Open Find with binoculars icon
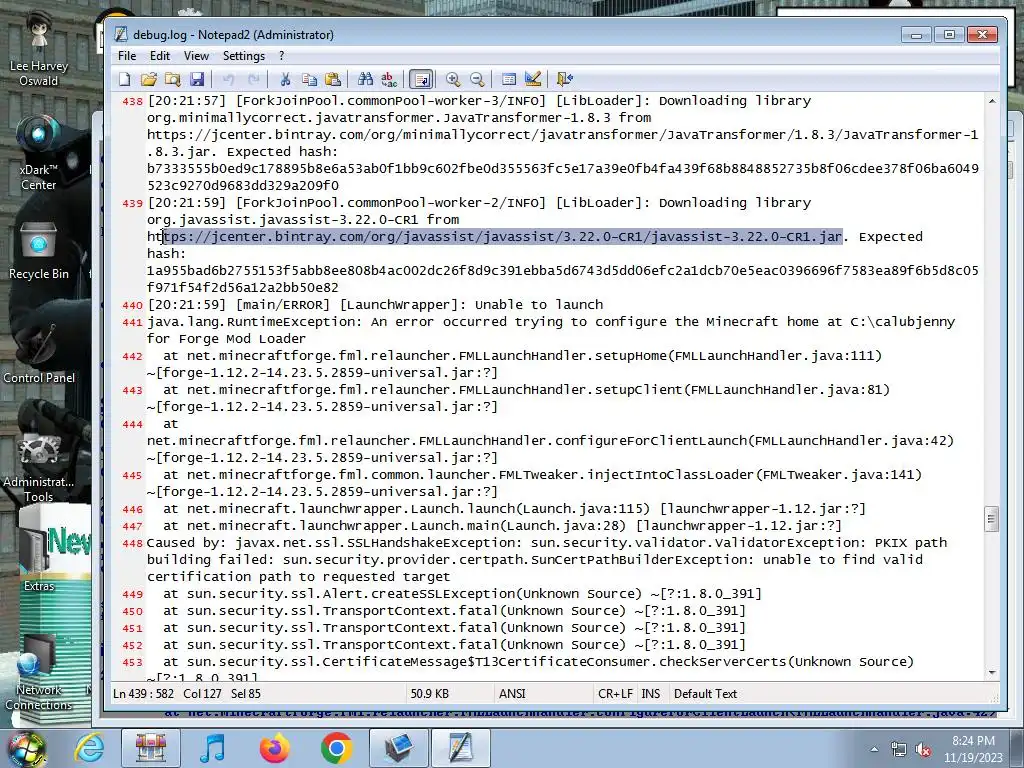The width and height of the screenshot is (1024, 768). tap(365, 79)
